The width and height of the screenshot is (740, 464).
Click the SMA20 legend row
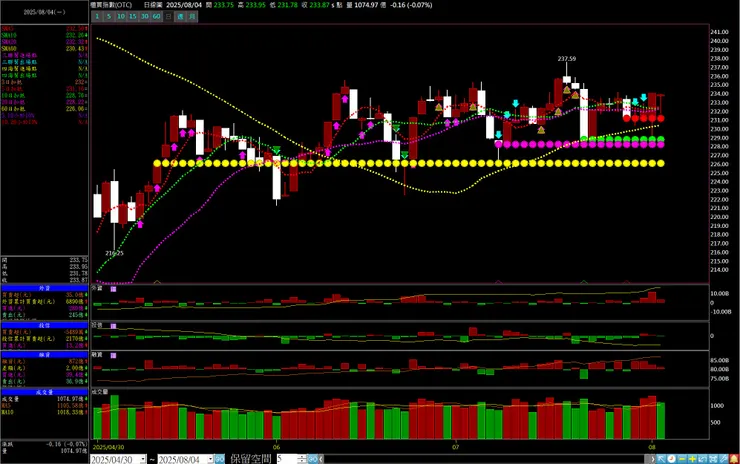click(44, 42)
